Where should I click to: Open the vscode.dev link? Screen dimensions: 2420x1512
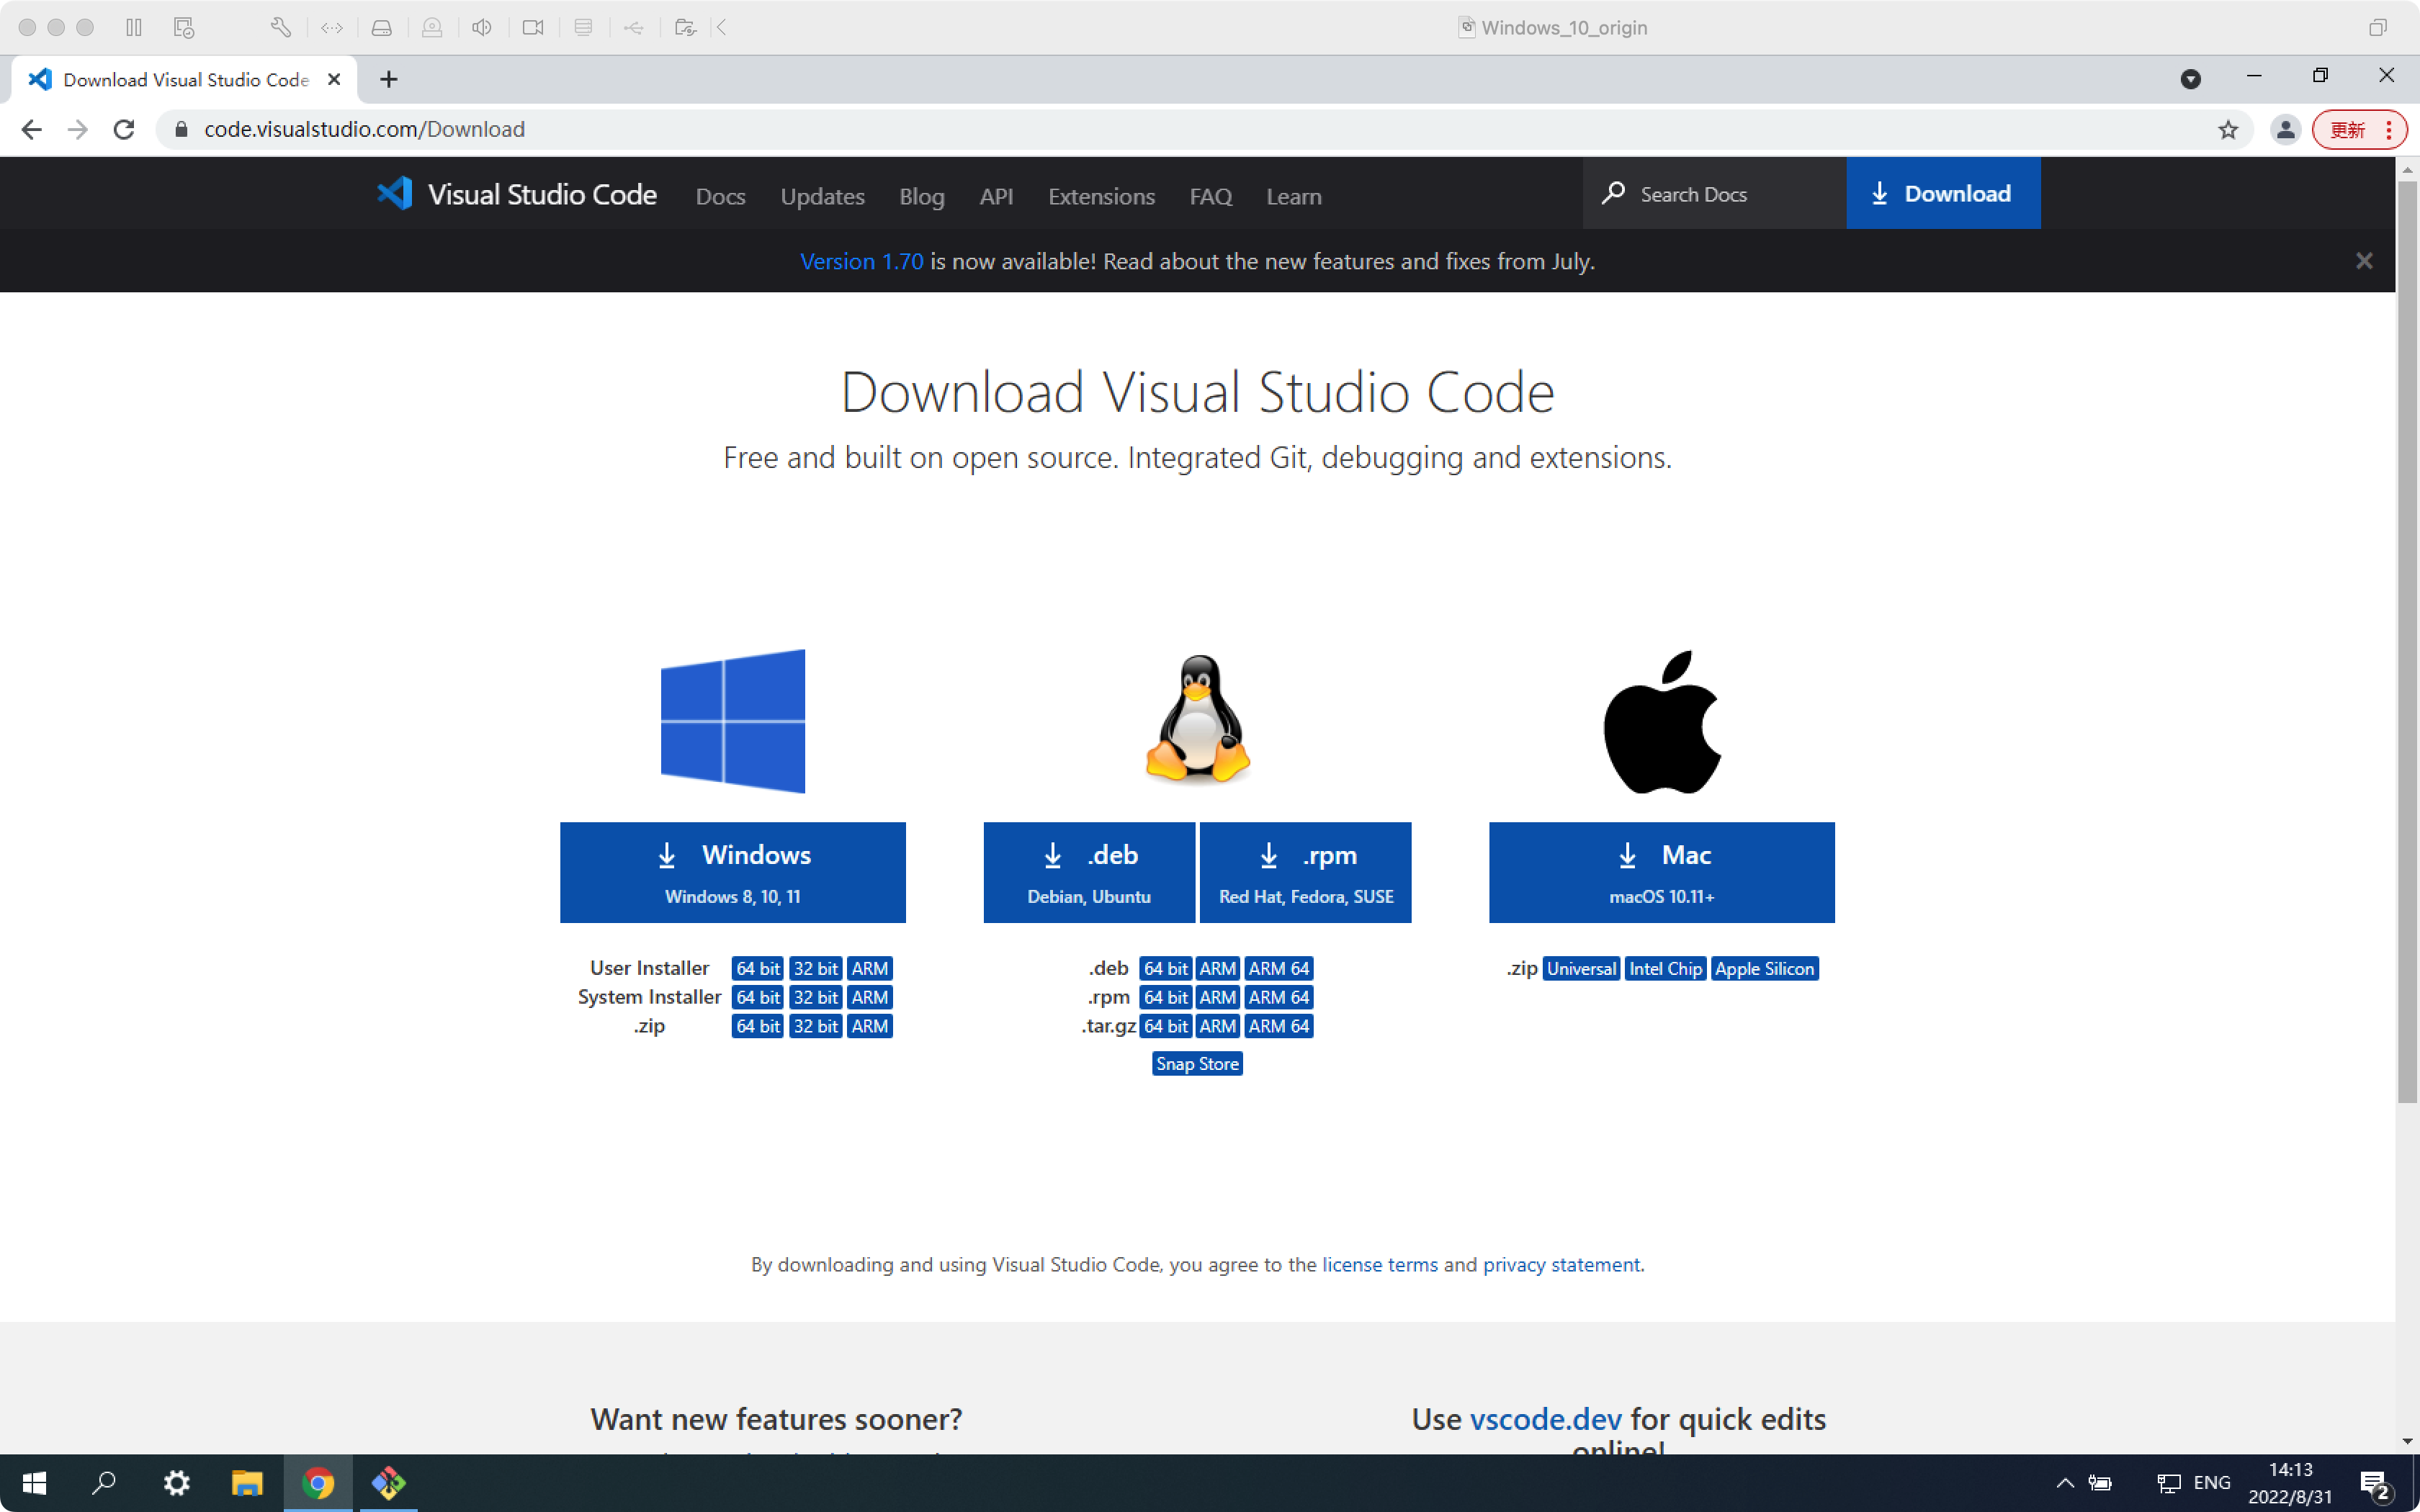[1545, 1419]
